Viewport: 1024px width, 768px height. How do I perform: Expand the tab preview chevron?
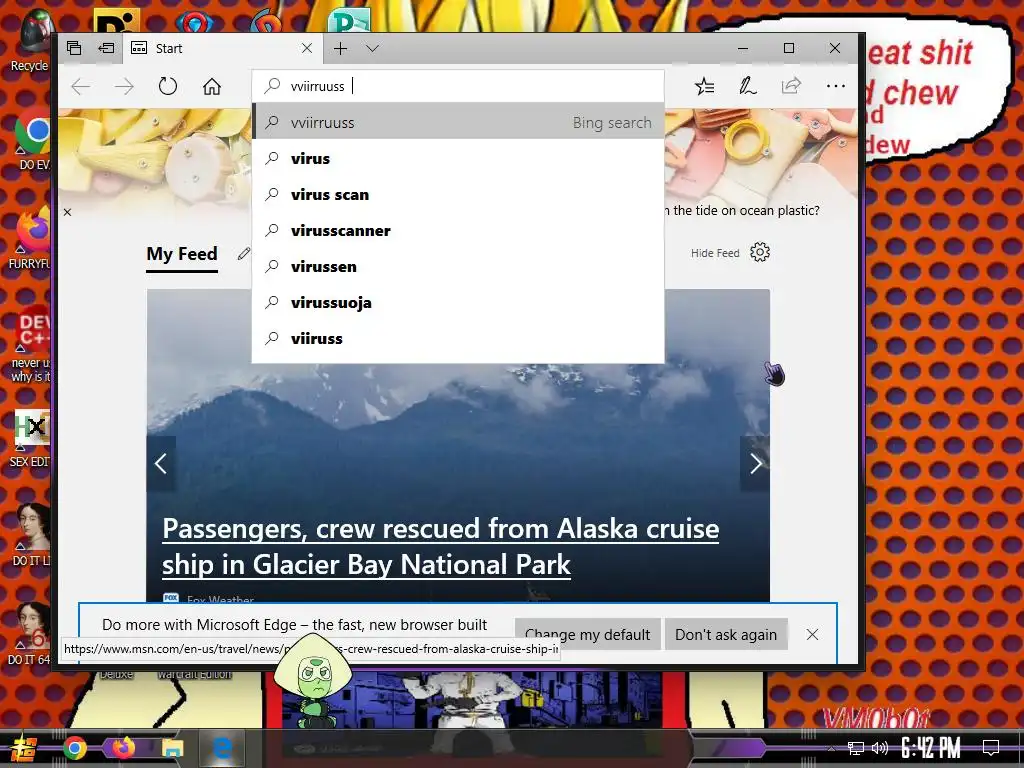pyautogui.click(x=373, y=48)
